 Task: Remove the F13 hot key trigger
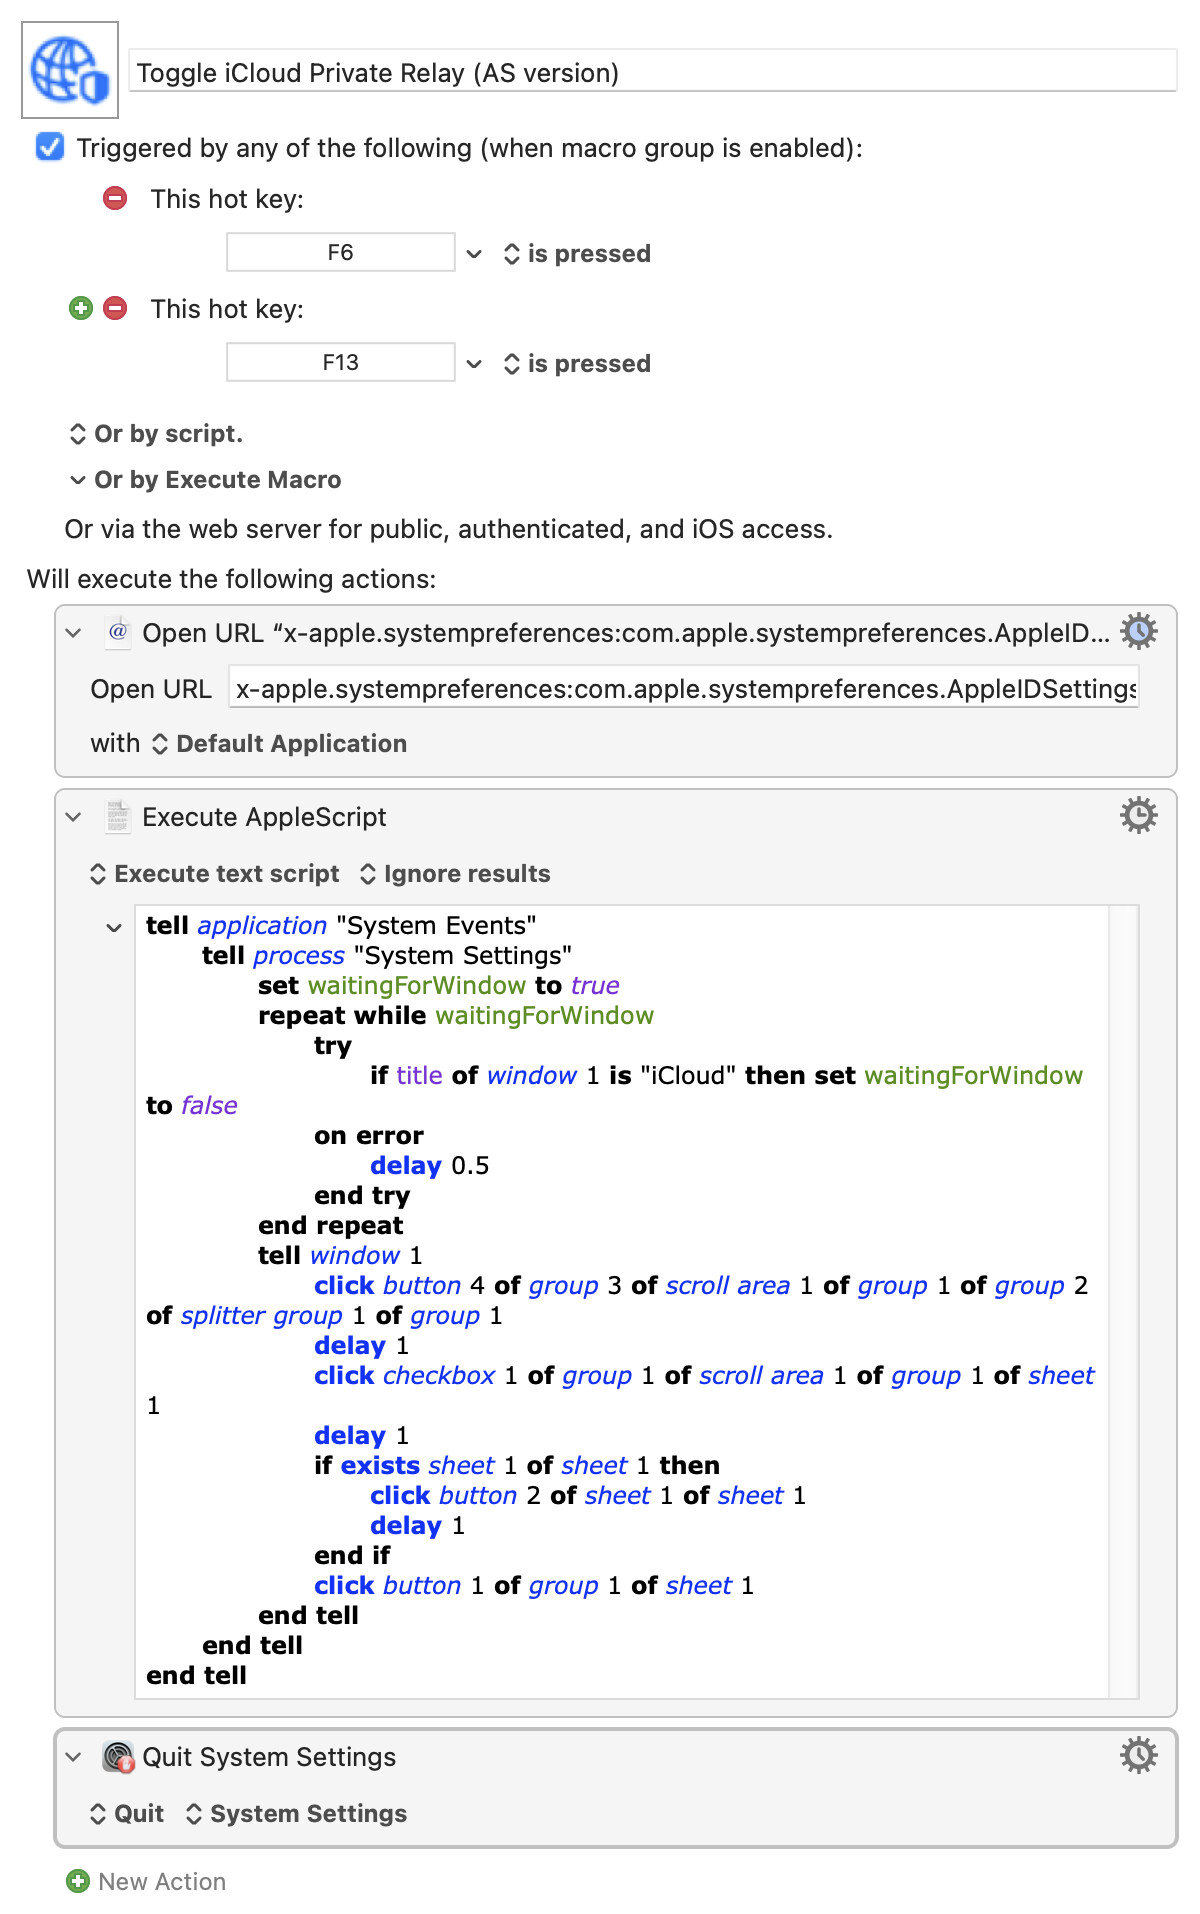[x=116, y=308]
